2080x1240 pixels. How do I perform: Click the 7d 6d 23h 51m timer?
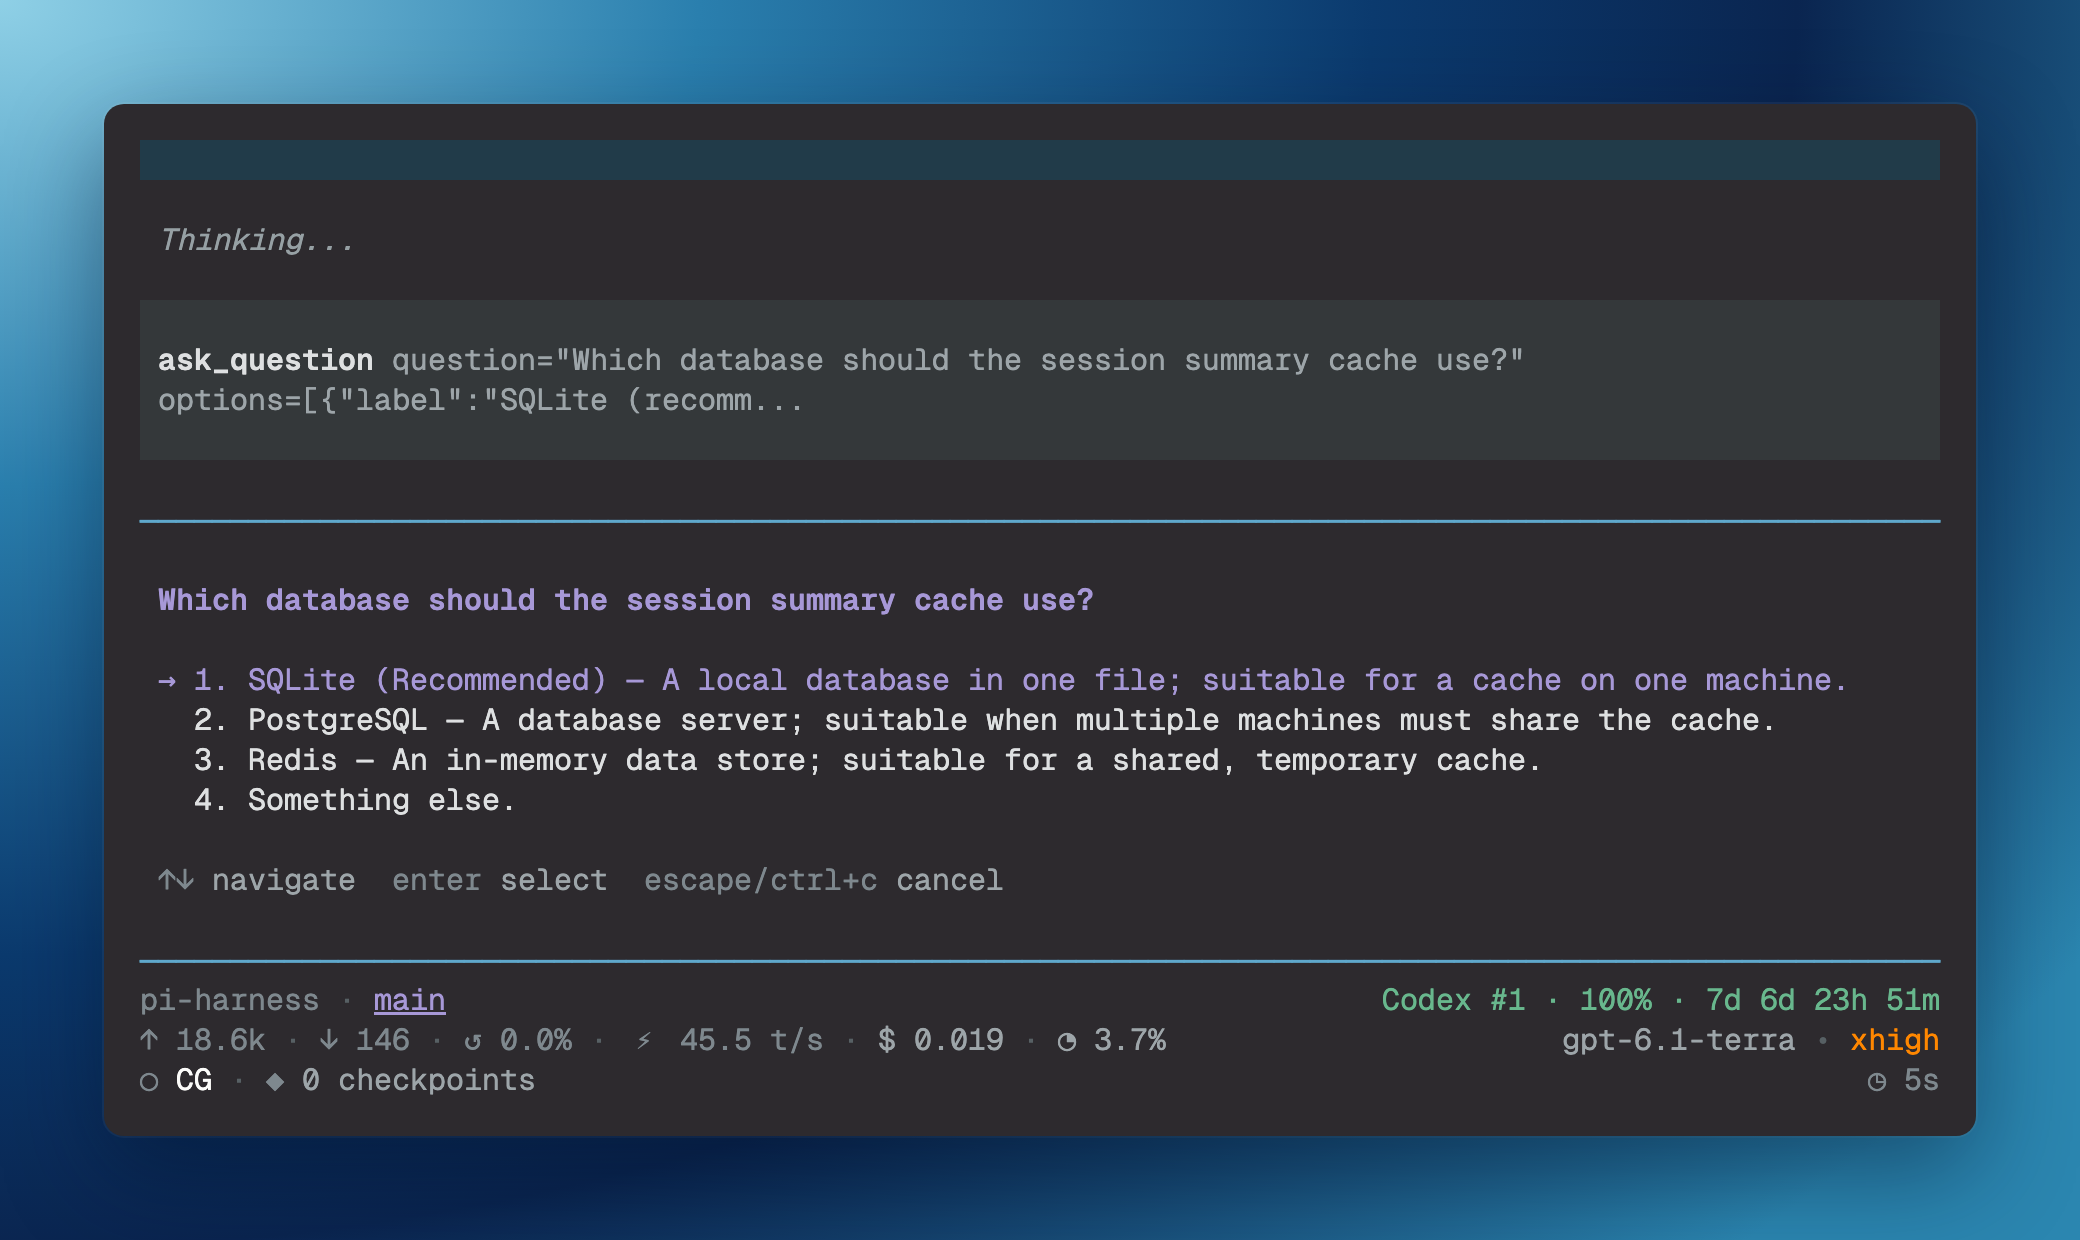pos(1822,1000)
